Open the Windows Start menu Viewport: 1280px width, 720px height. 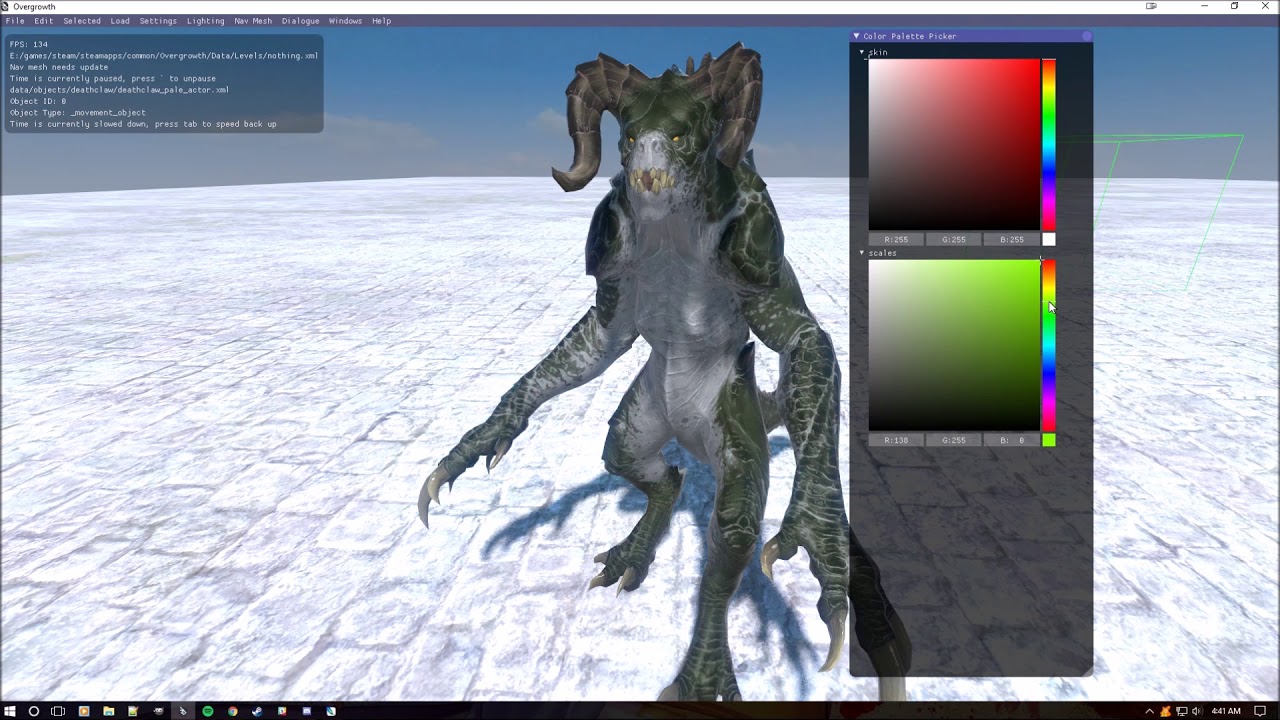10,711
